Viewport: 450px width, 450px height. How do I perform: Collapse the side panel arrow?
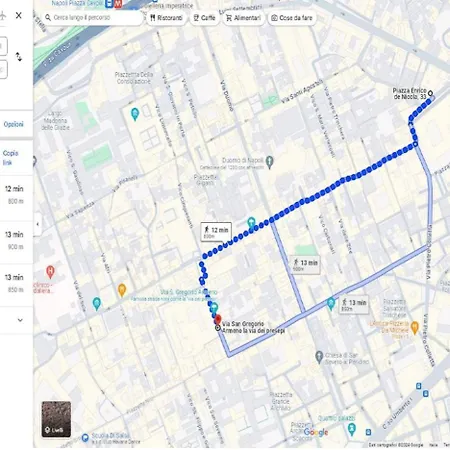click(x=38, y=224)
